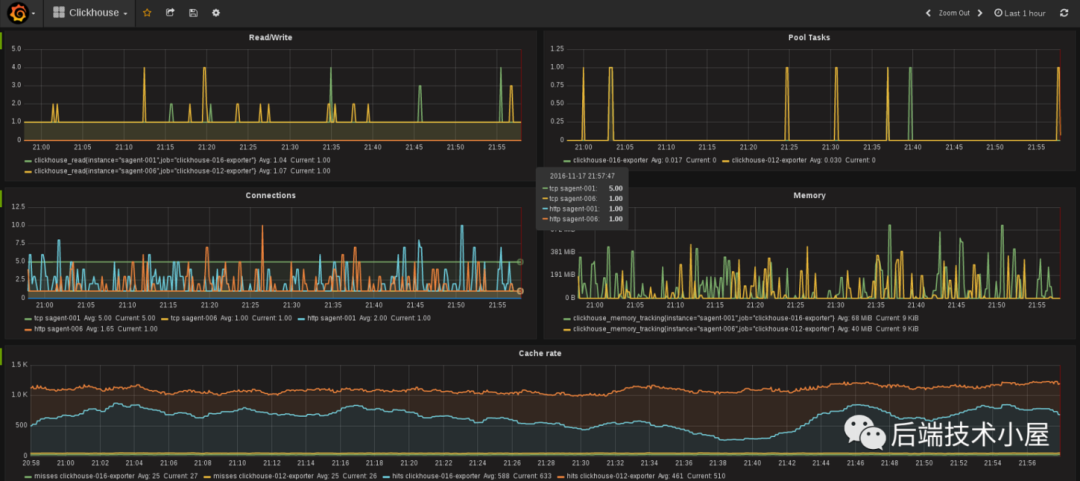Click the dashboard grid icon beside Clickhouse

[59, 13]
